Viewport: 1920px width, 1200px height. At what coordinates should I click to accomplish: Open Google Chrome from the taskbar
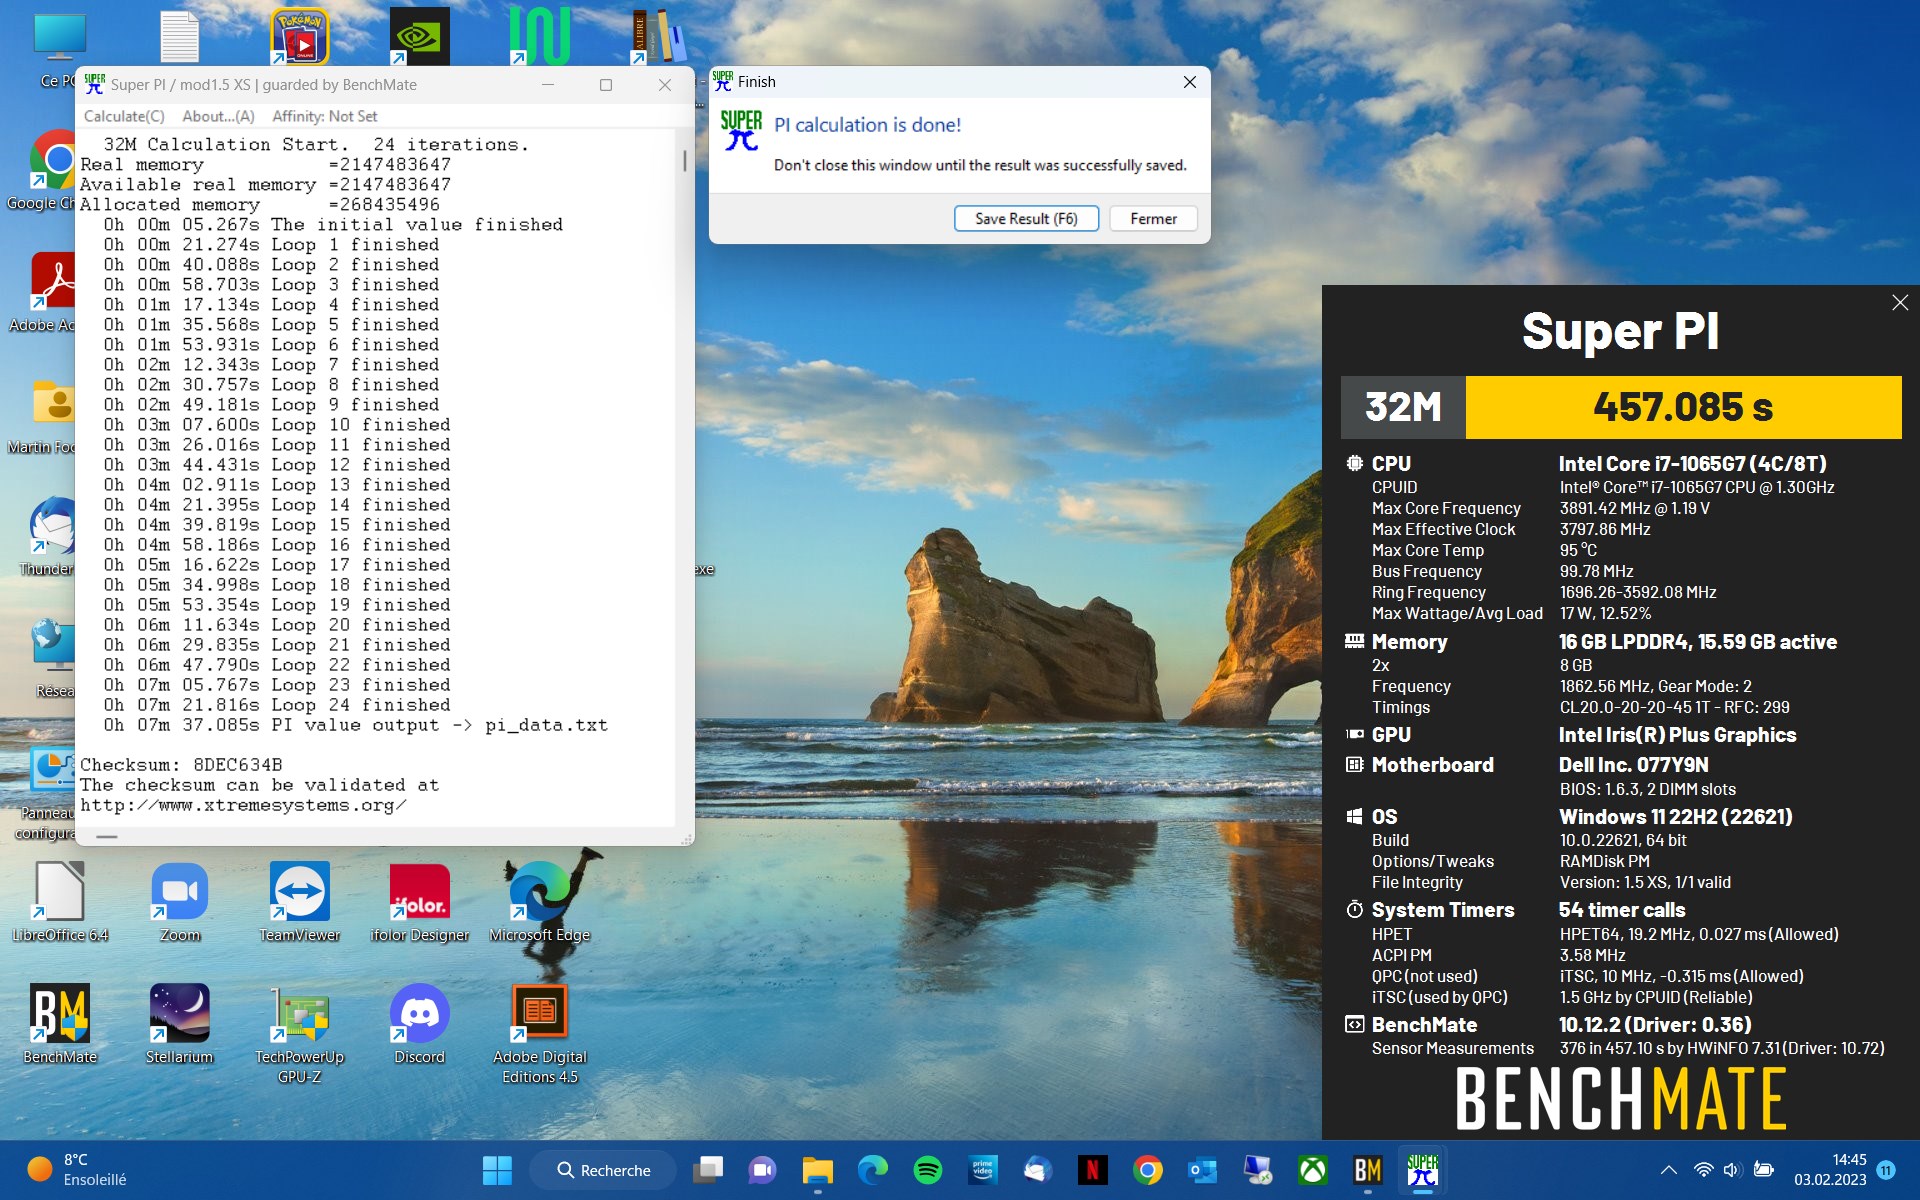(x=1148, y=1170)
